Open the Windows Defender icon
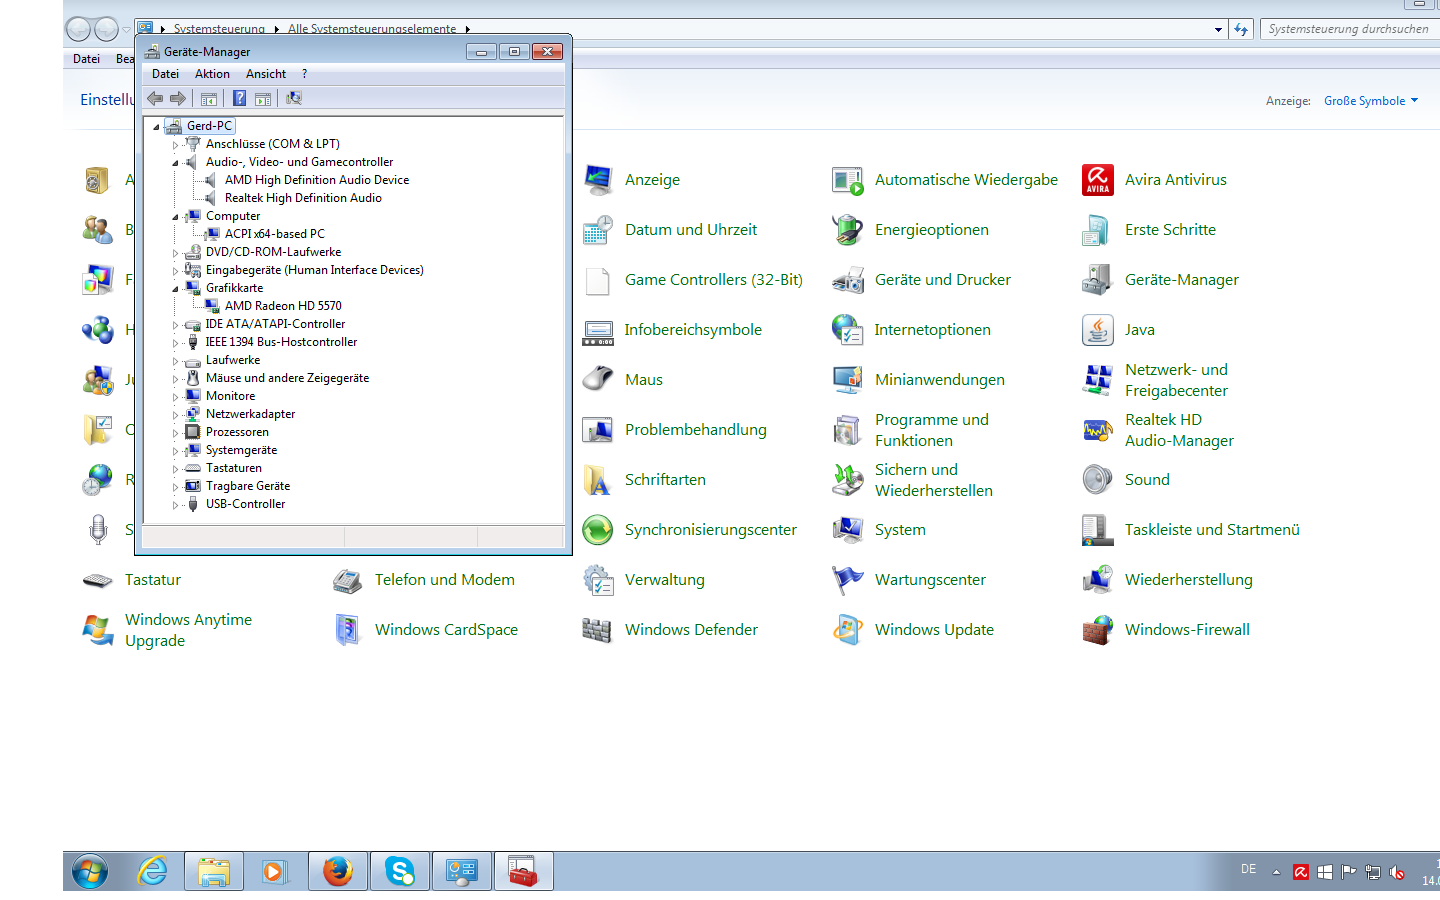This screenshot has height=900, width=1440. (598, 630)
